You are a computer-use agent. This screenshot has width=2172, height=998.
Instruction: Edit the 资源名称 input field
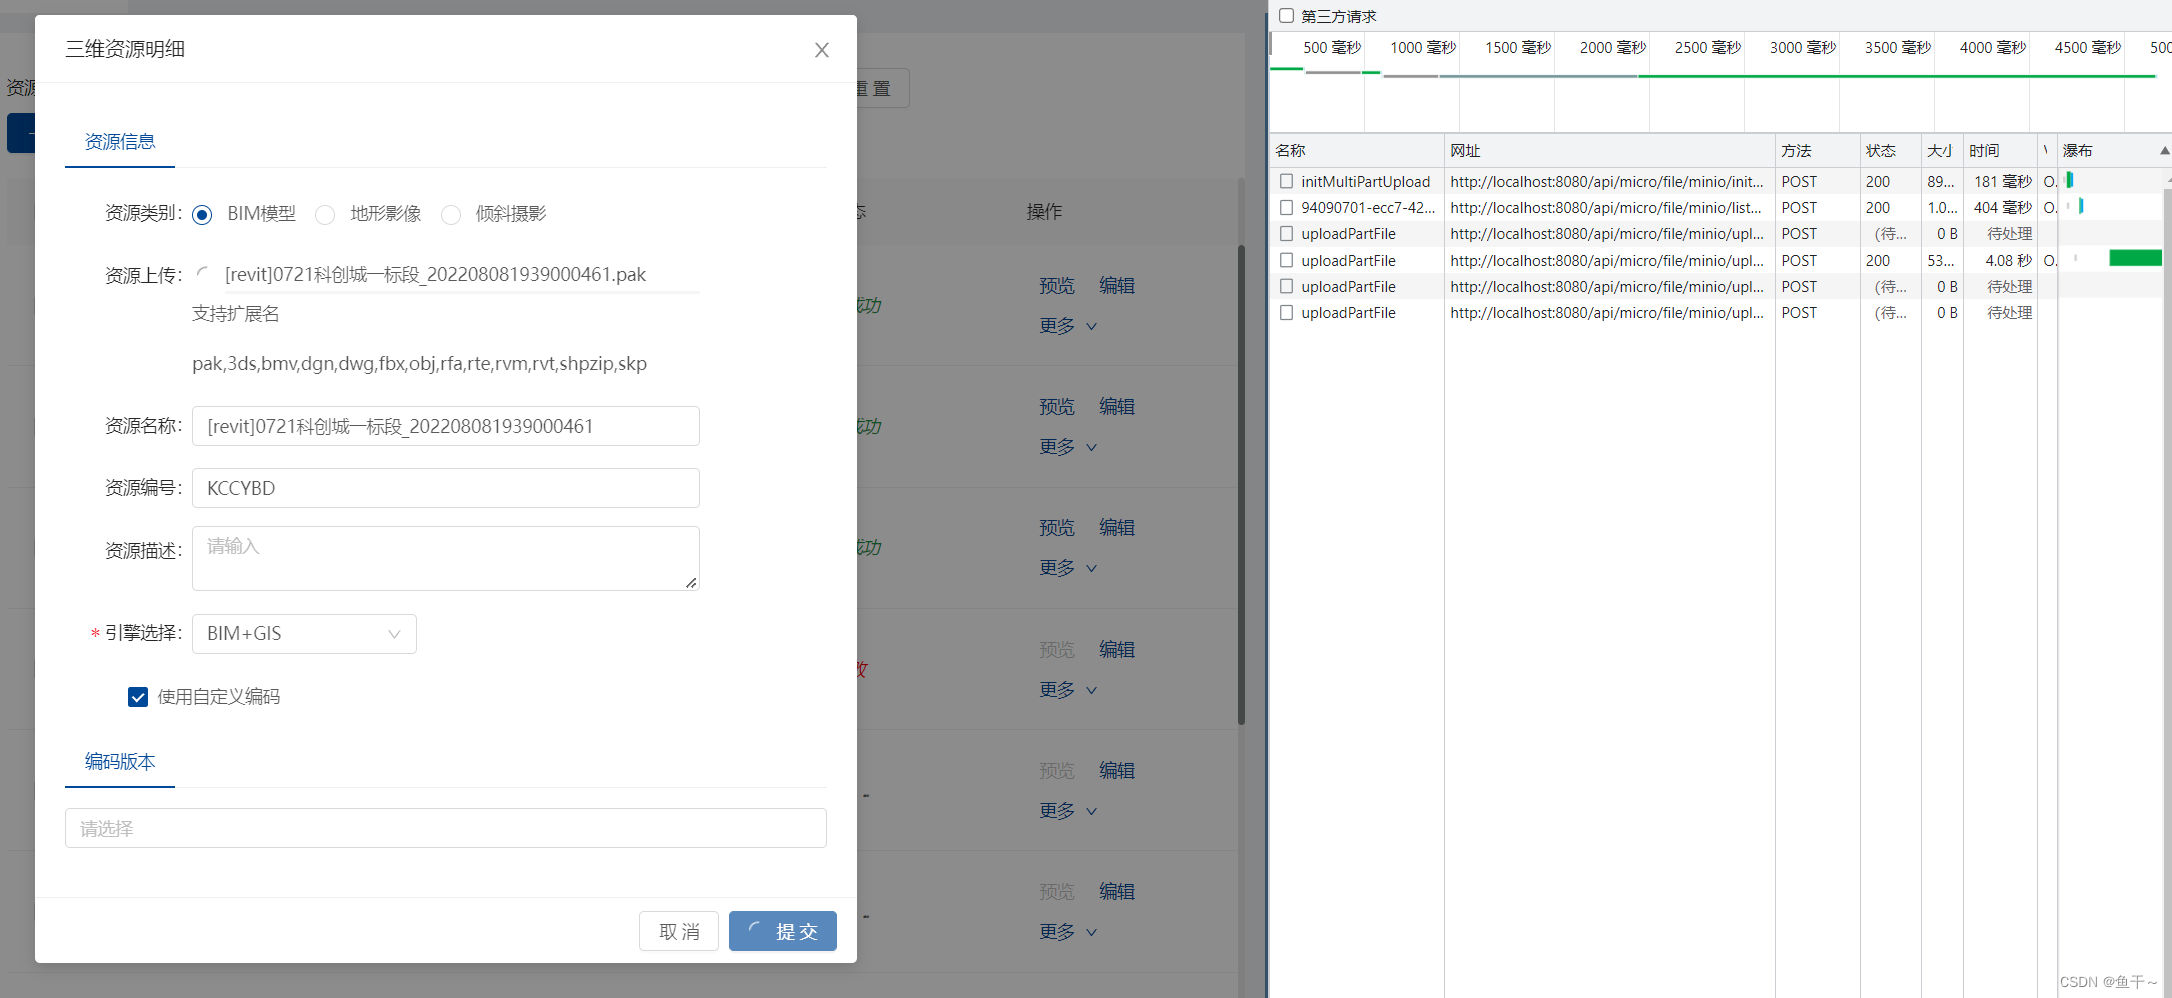[x=446, y=426]
